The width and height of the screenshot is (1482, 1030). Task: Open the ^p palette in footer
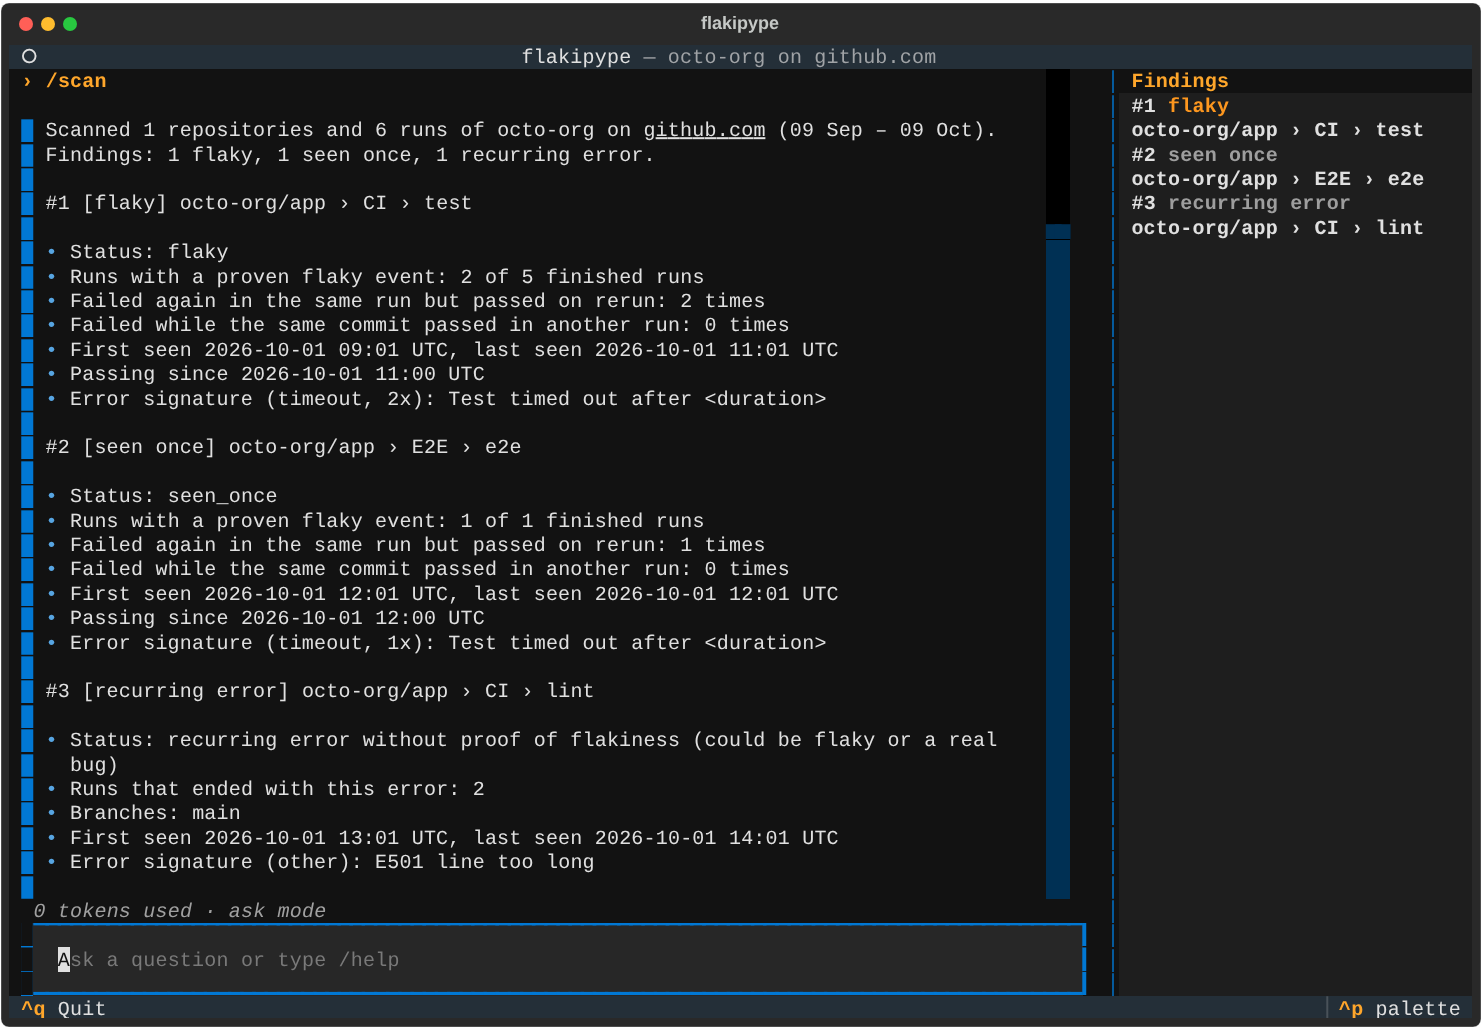pyautogui.click(x=1399, y=1008)
